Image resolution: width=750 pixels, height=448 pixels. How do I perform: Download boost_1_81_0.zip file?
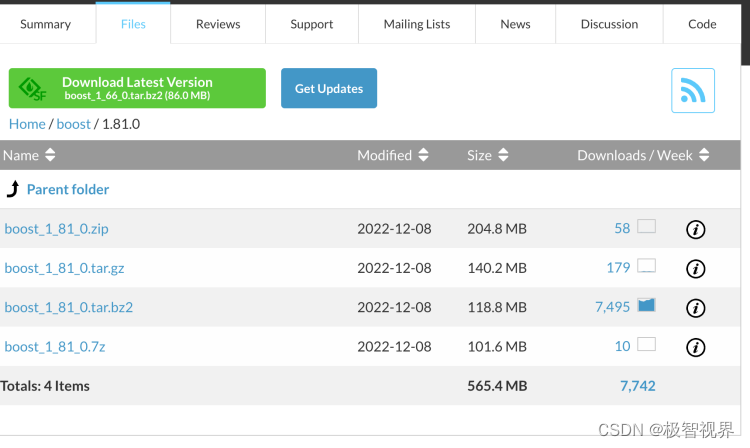coord(56,229)
